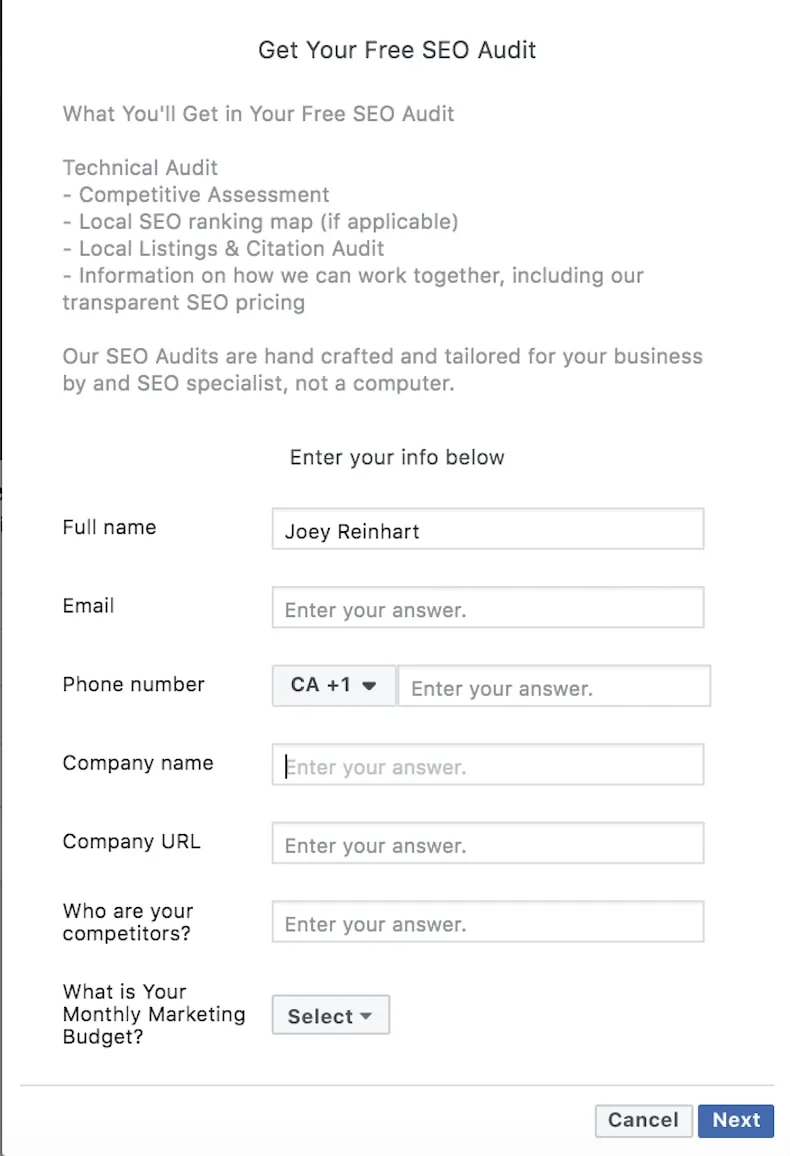Open the CA +1 country code dropdown

coord(334,686)
